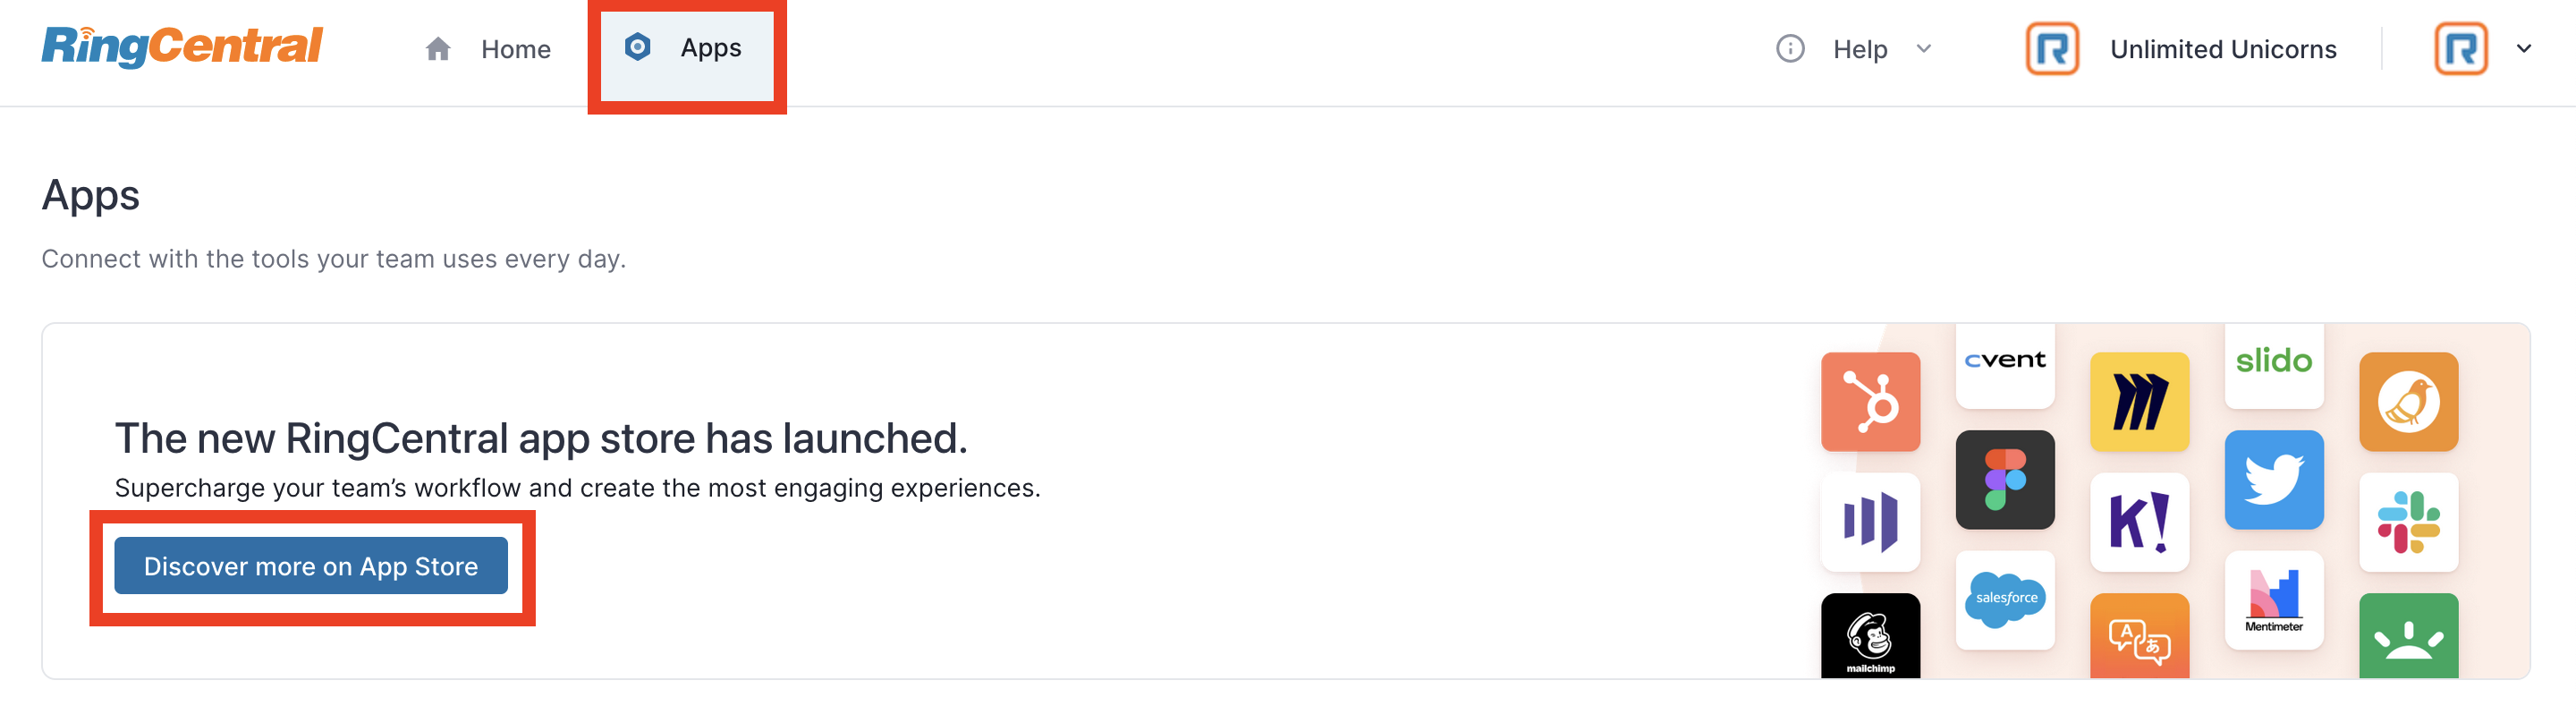Open the Twitter bird app icon

[x=2274, y=480]
